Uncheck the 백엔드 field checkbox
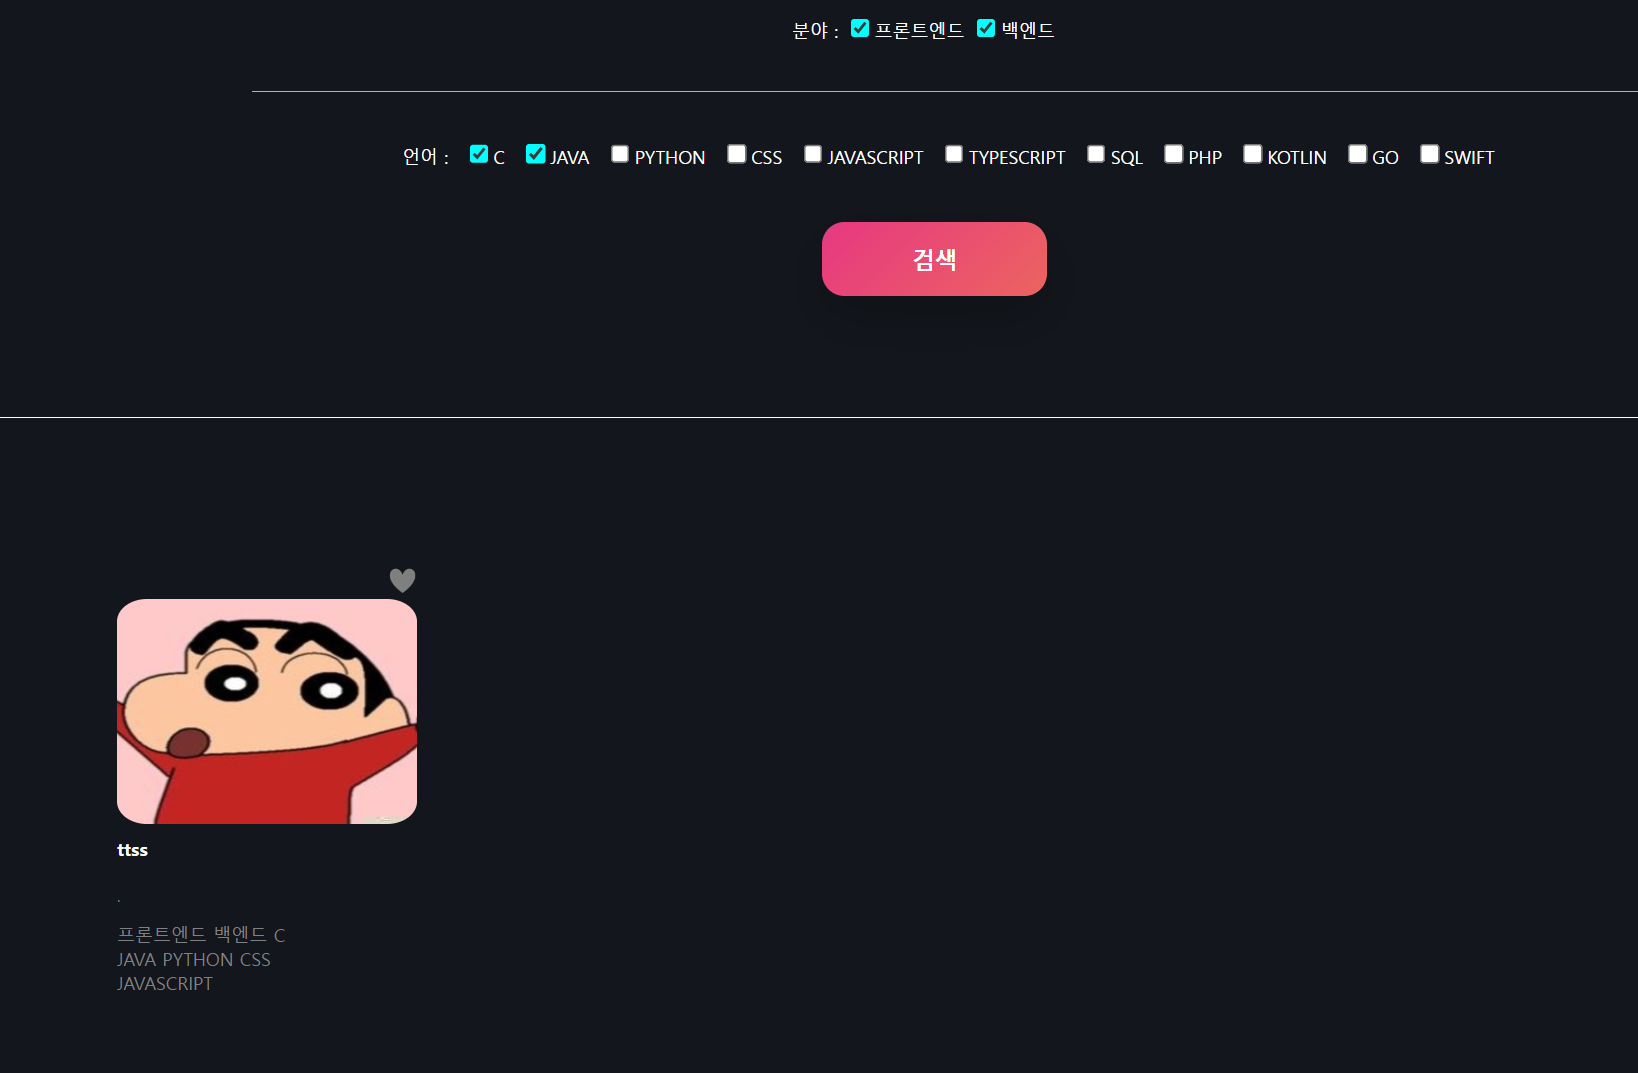1638x1073 pixels. tap(986, 28)
